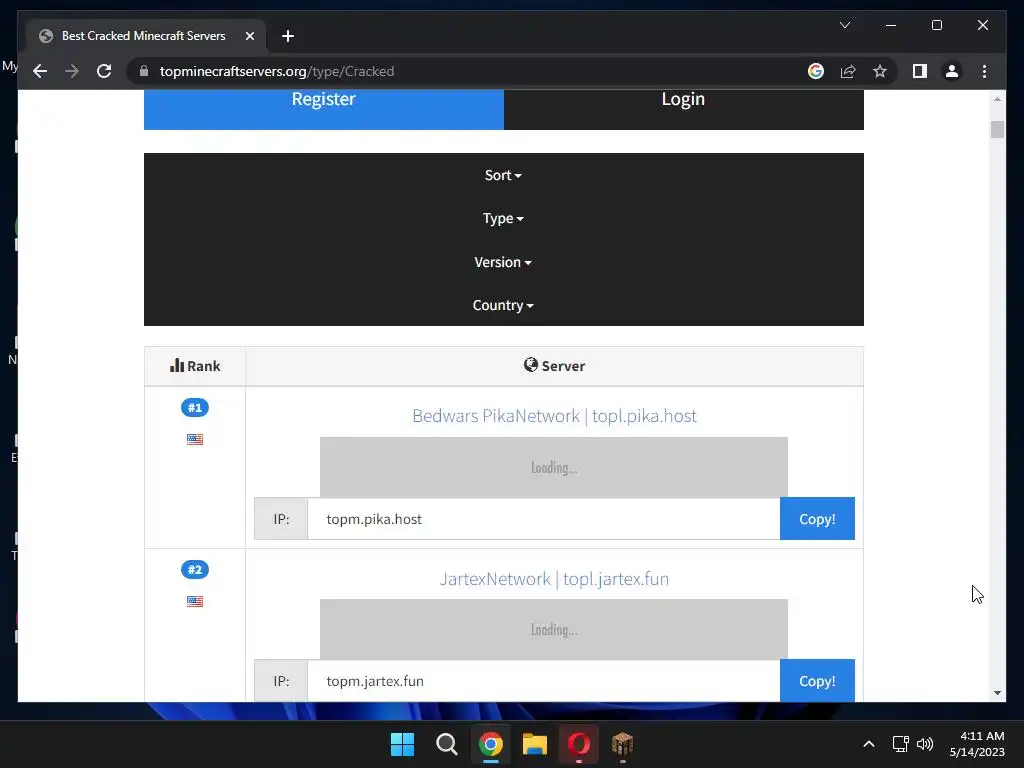The height and width of the screenshot is (768, 1024).
Task: Select the topm.jartex.fun IP field
Action: click(x=543, y=680)
